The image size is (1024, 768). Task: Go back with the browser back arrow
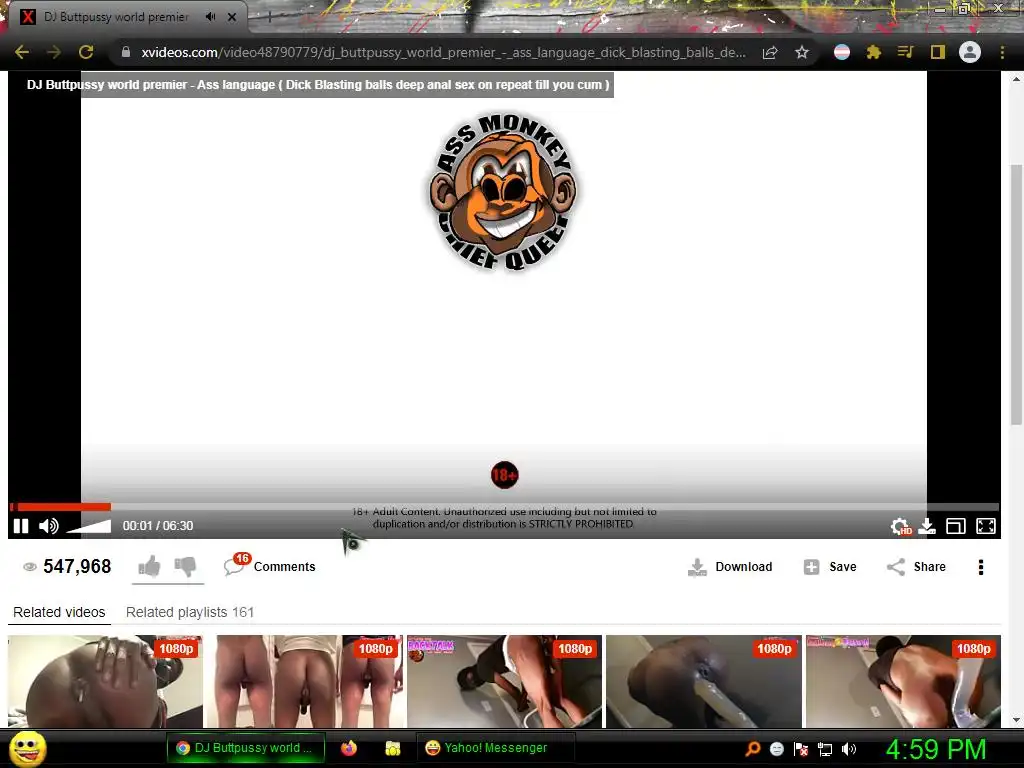click(22, 52)
